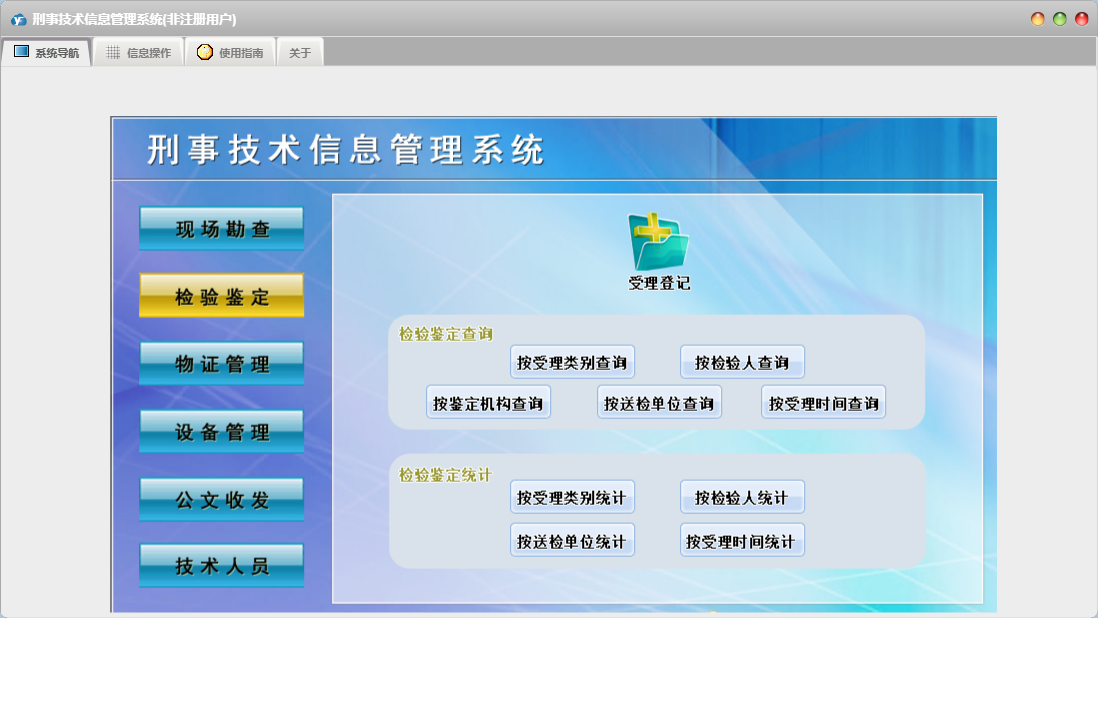The width and height of the screenshot is (1098, 719).
Task: Open the 设备管理 module
Action: coord(222,432)
